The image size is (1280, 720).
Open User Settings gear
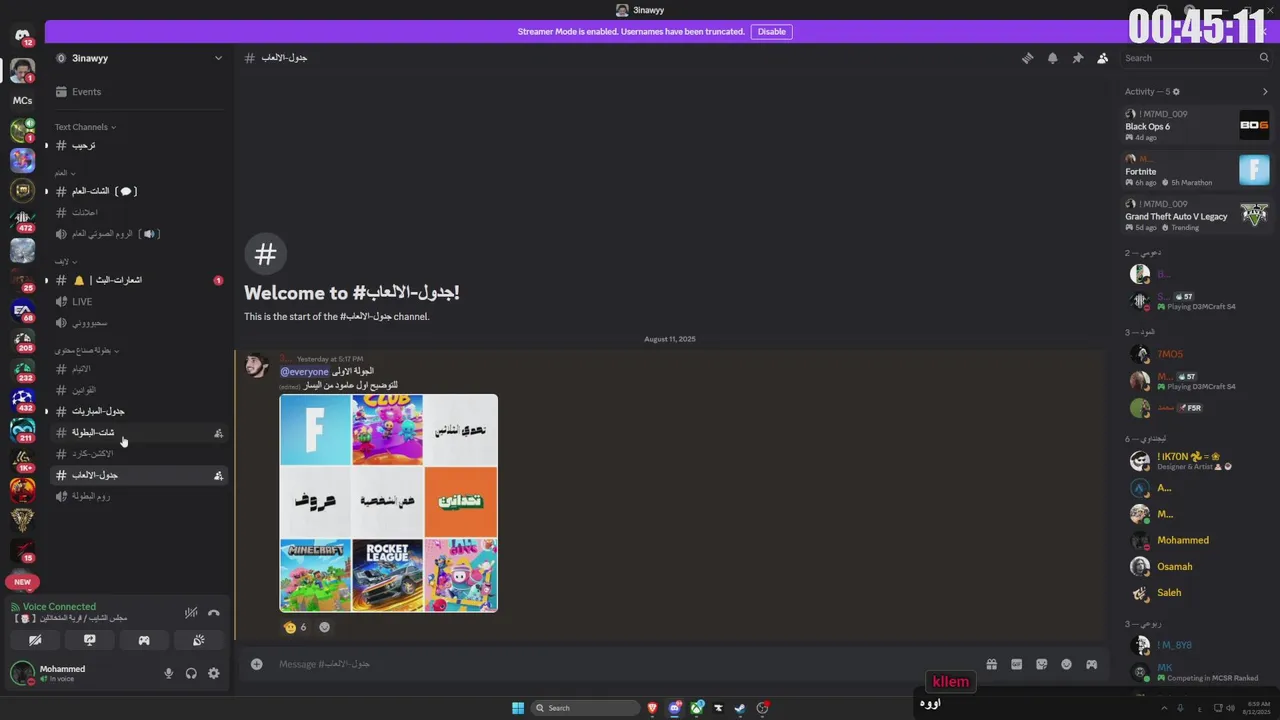click(213, 674)
